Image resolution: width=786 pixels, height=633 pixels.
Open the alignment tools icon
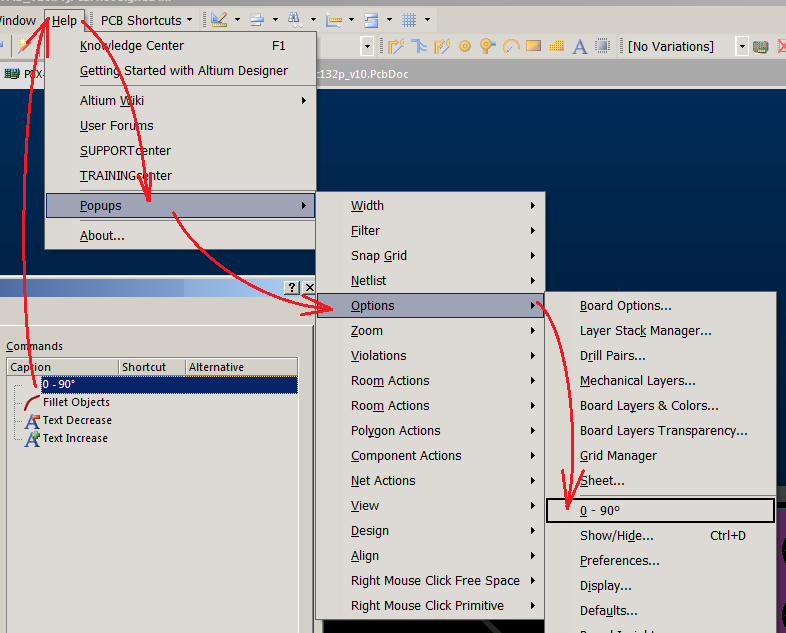click(x=257, y=20)
